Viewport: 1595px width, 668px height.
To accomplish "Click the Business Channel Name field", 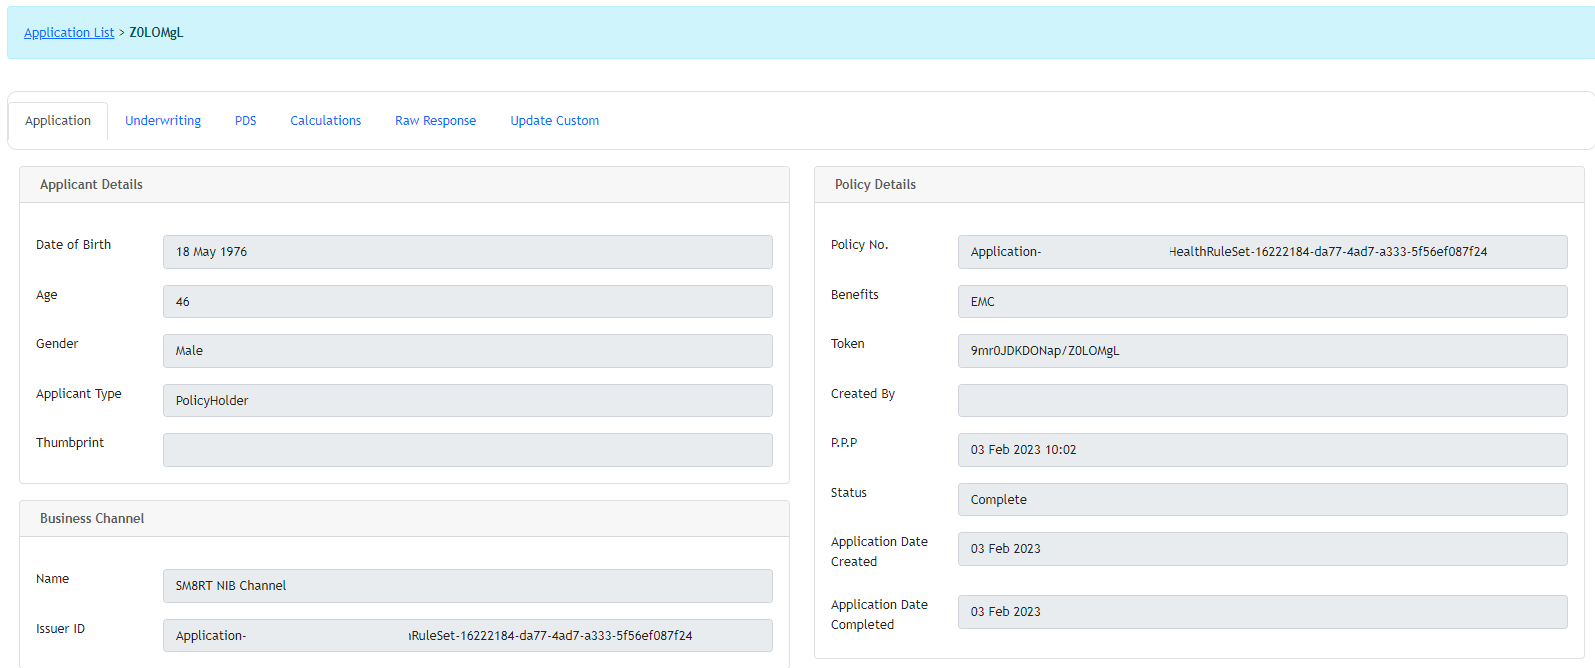I will 467,586.
